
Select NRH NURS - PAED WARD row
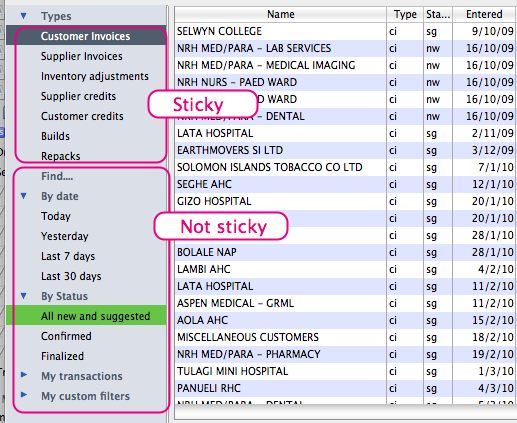pos(346,82)
